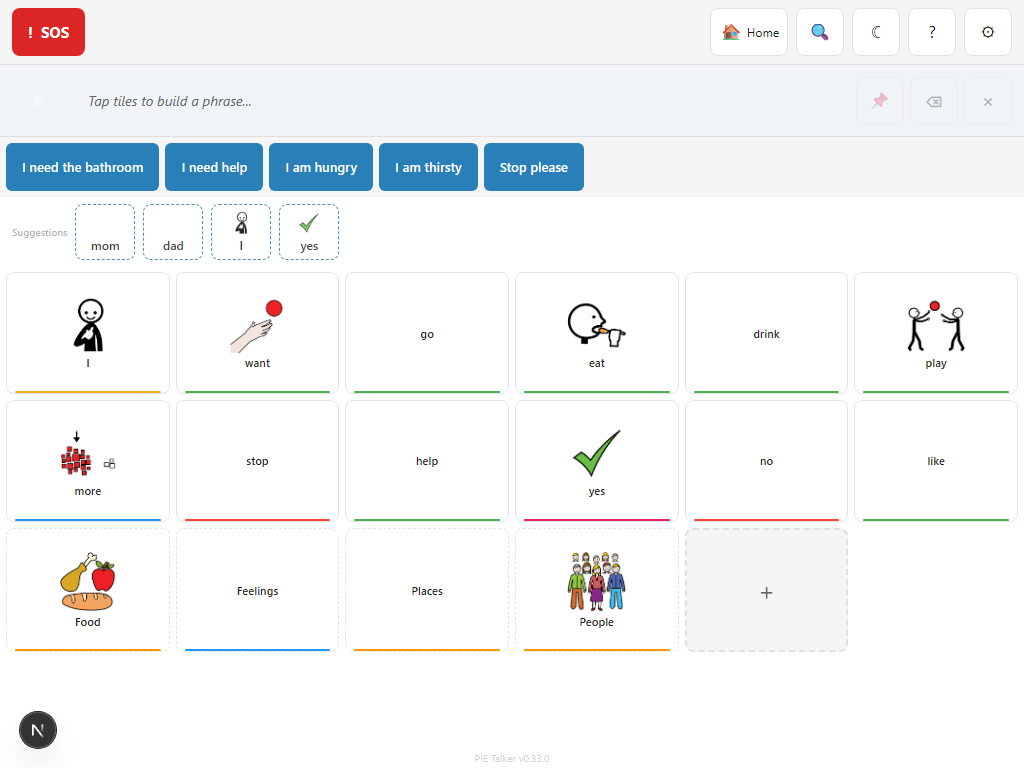1024x768 pixels.
Task: Tap the 'eat' symbol tile
Action: coord(597,333)
